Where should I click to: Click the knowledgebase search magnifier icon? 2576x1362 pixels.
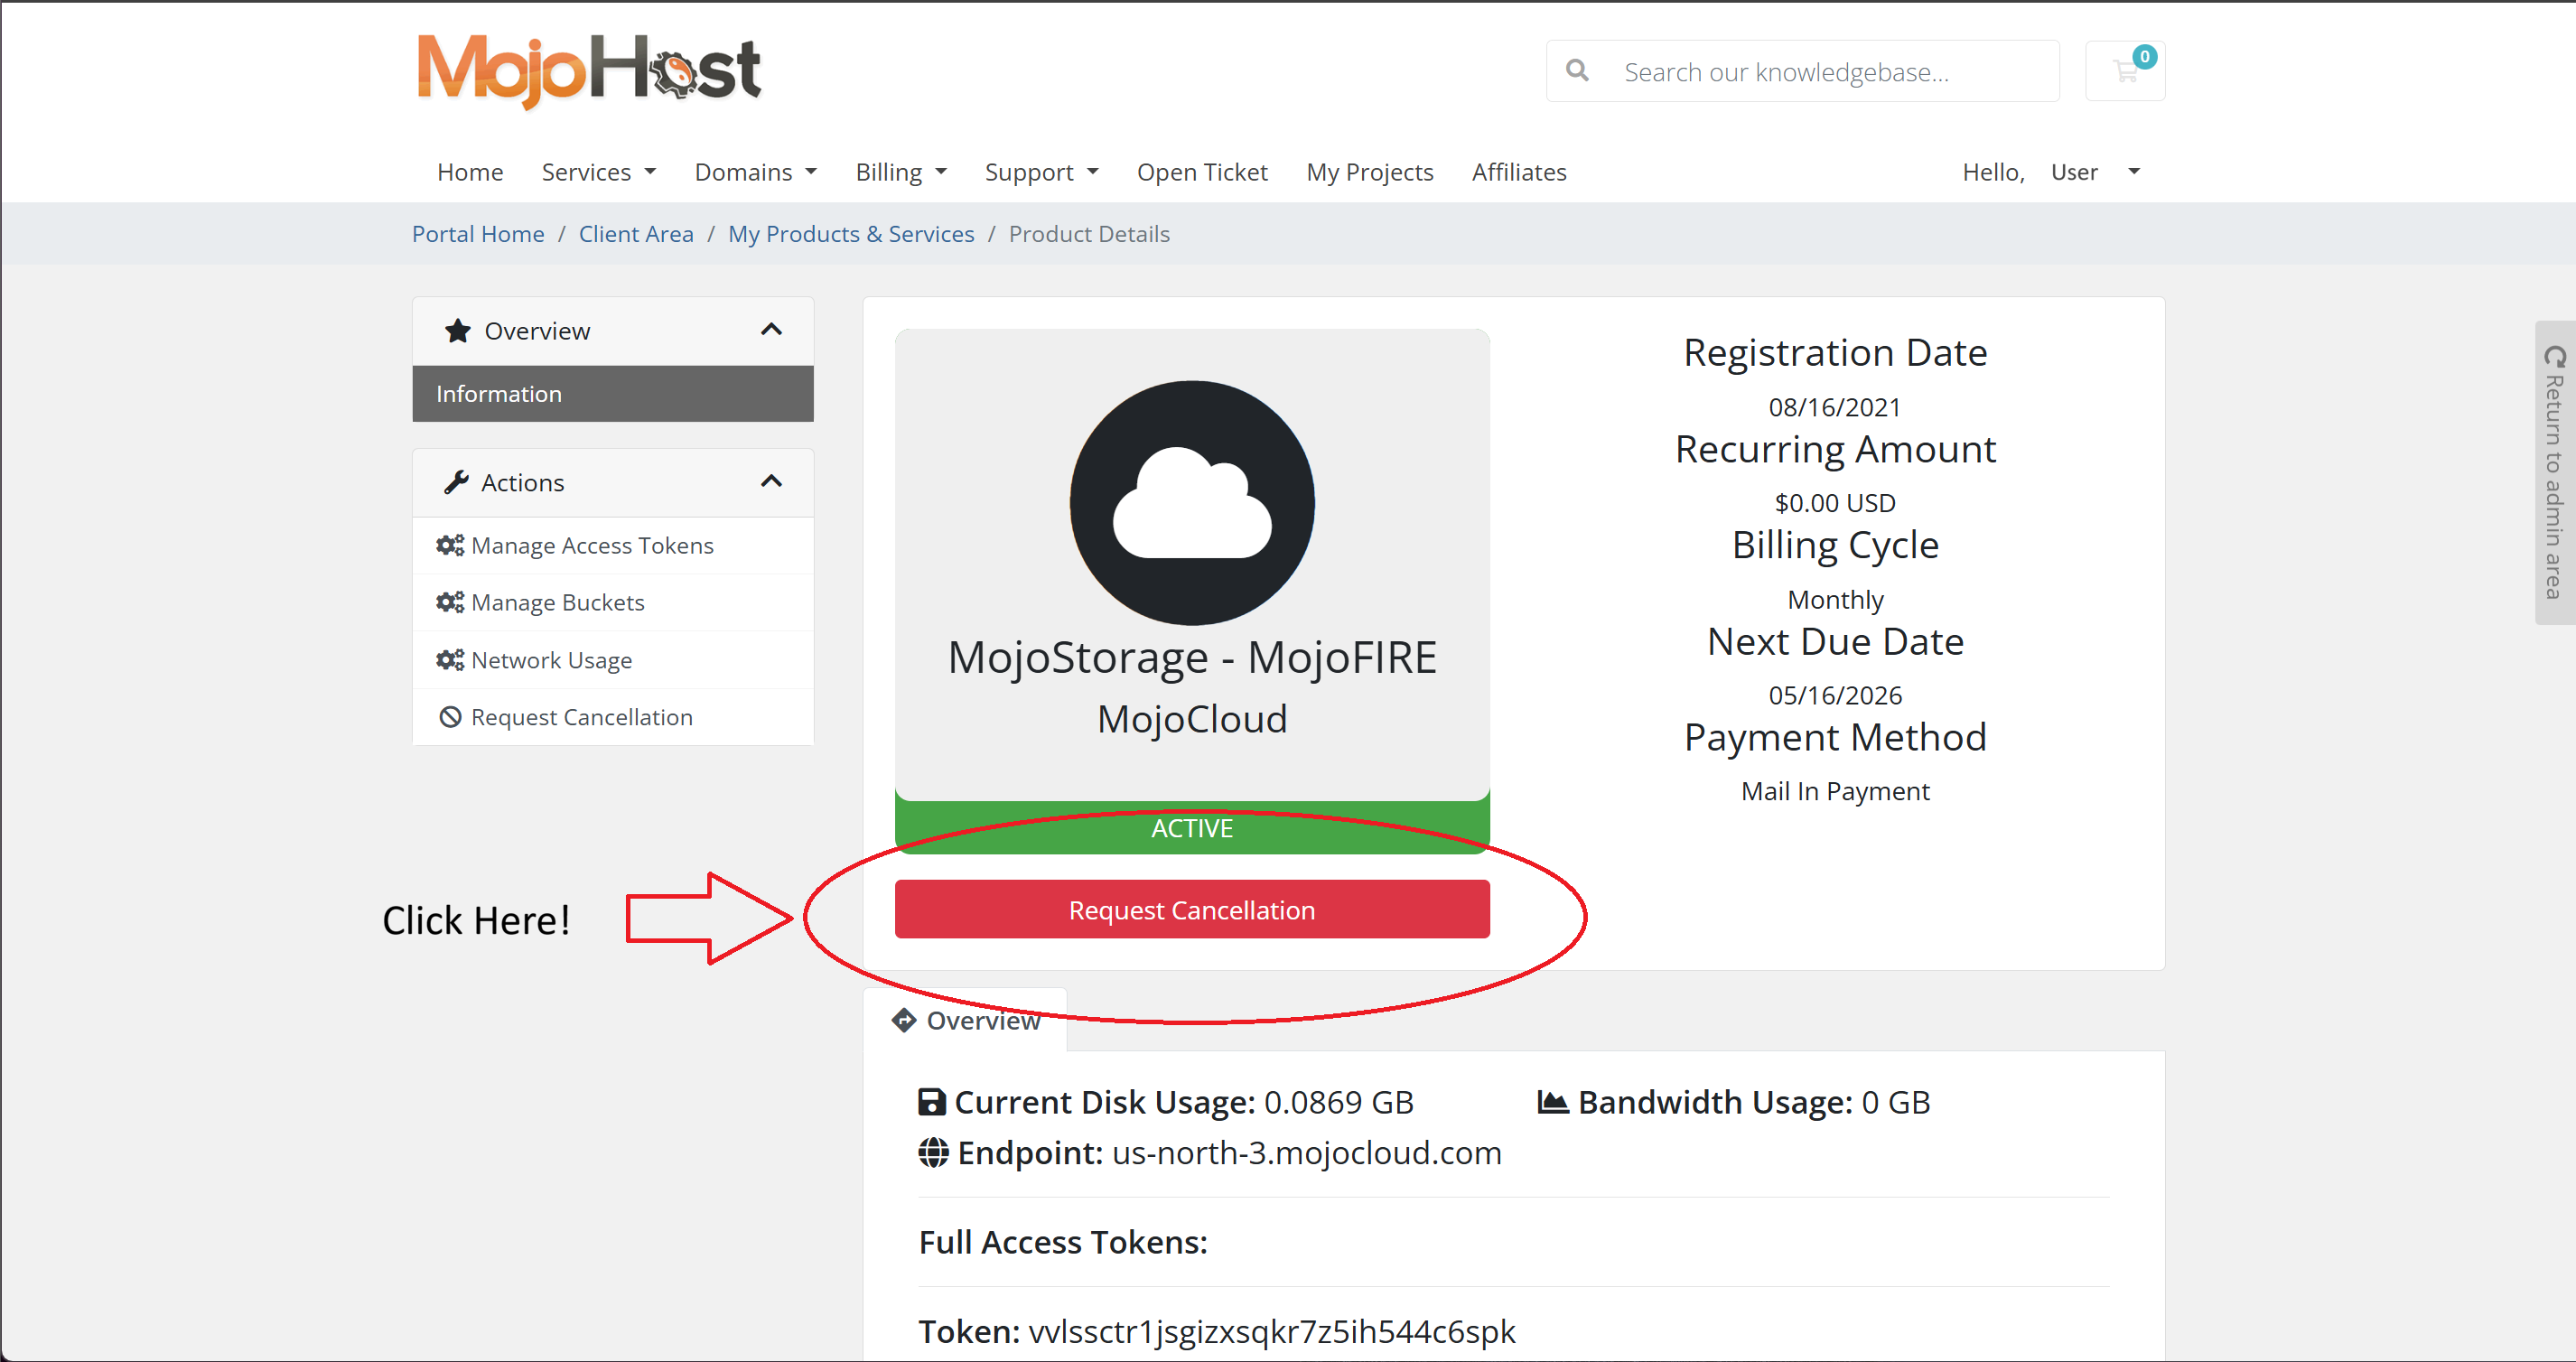coord(1577,71)
